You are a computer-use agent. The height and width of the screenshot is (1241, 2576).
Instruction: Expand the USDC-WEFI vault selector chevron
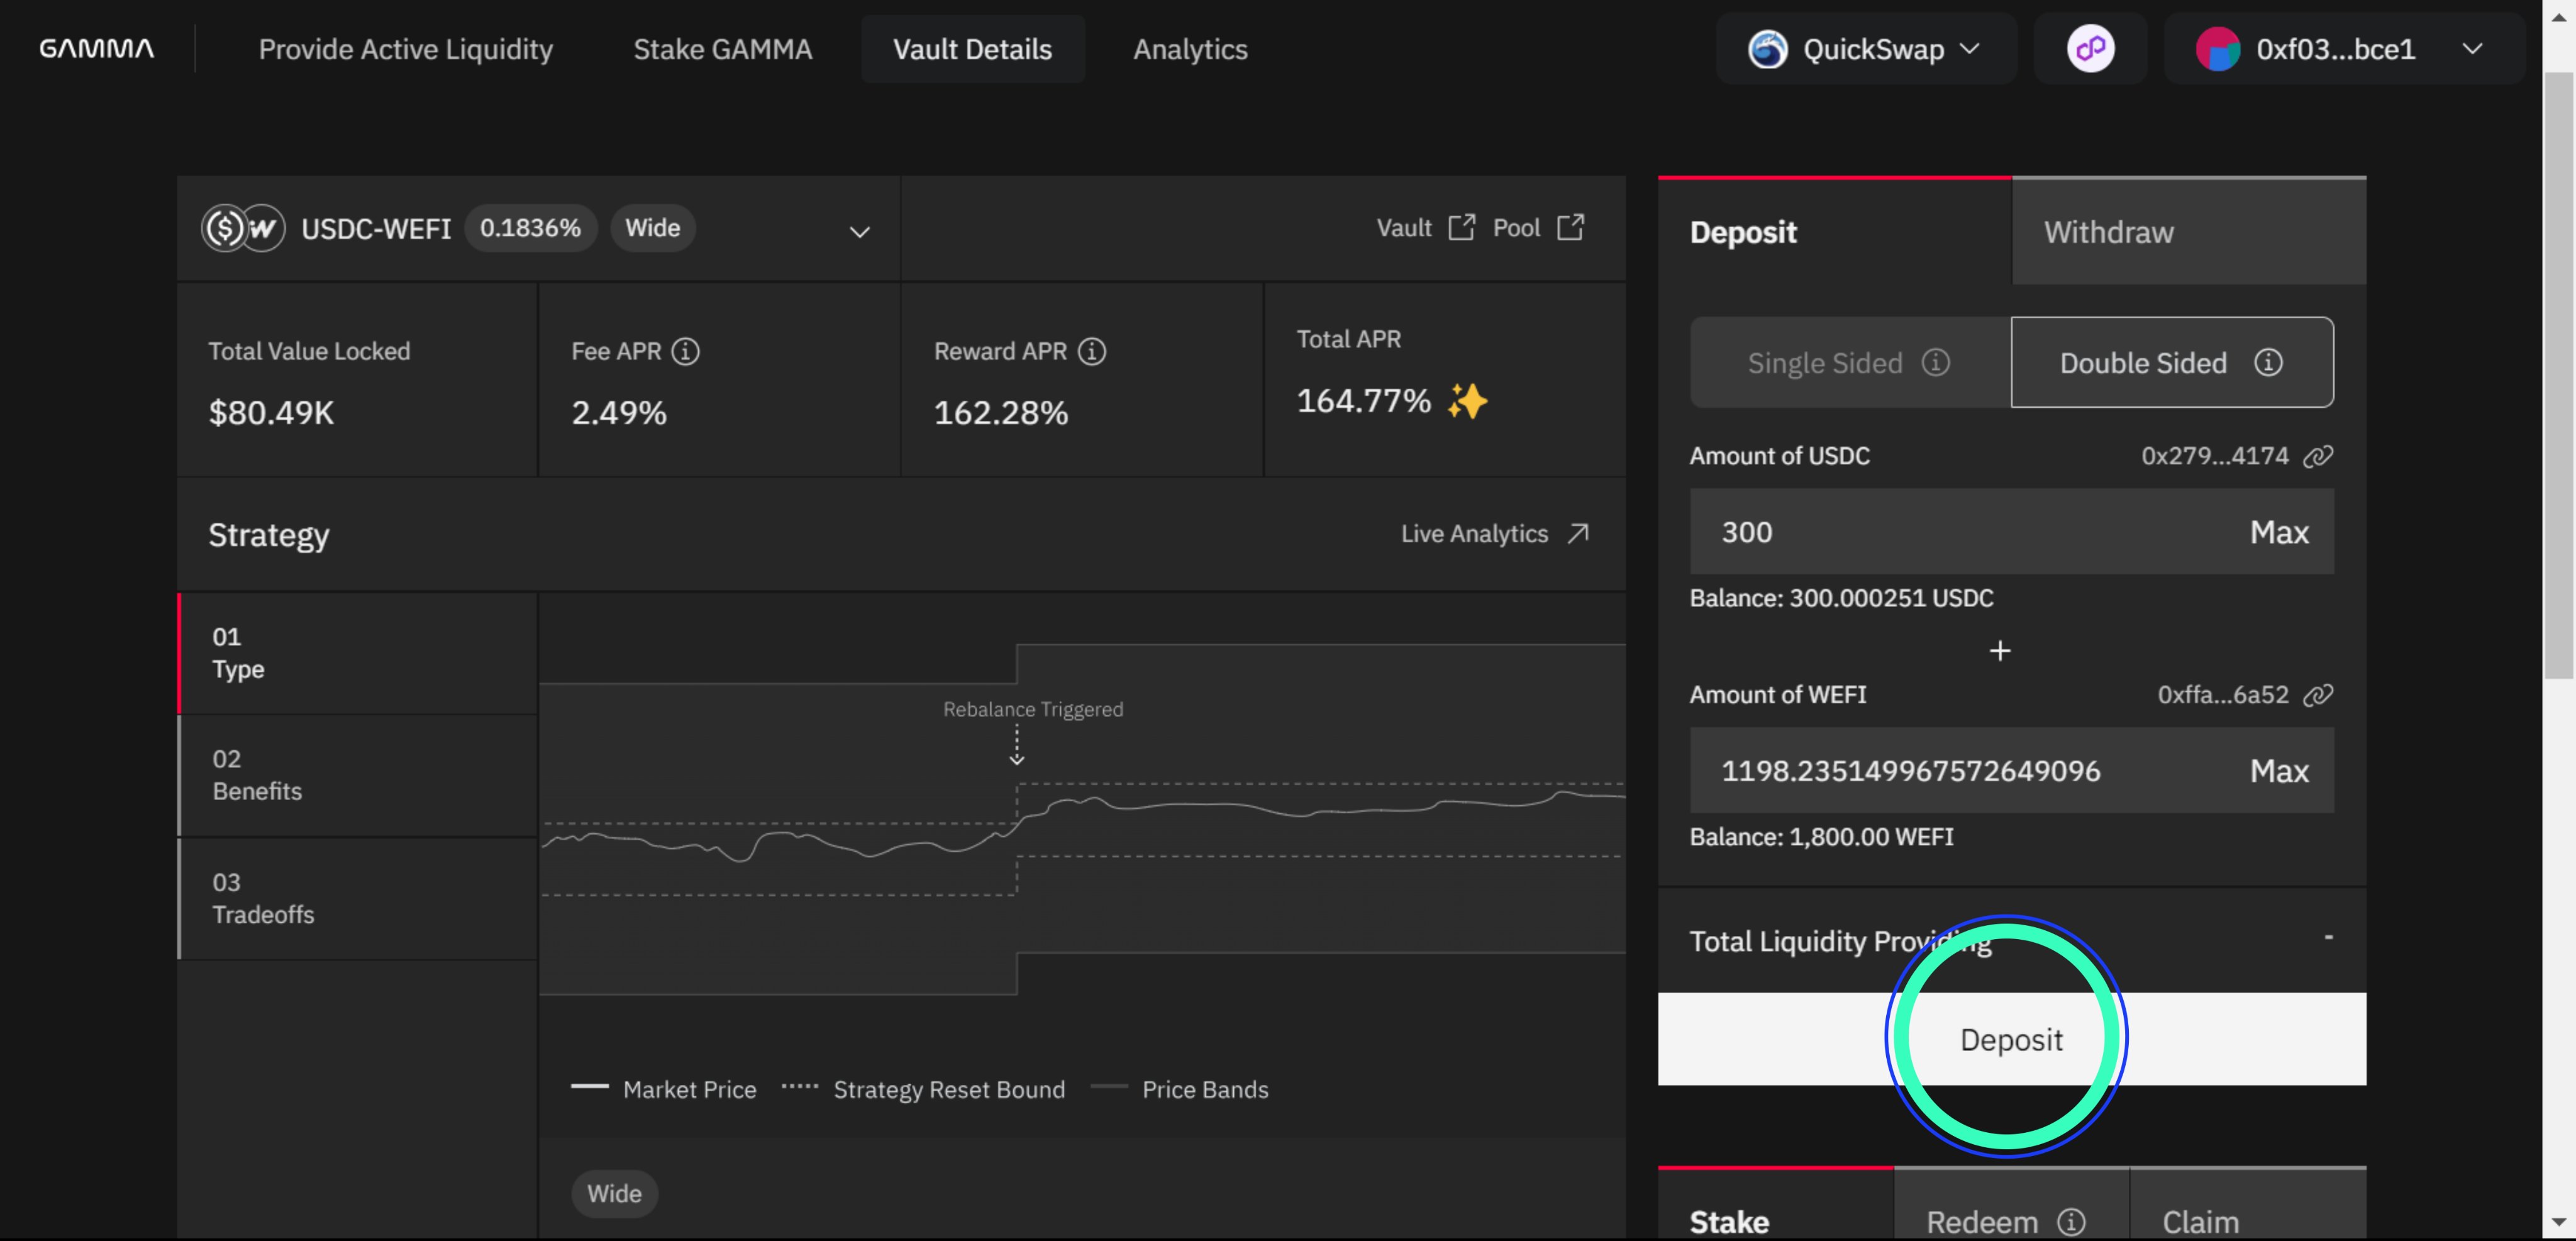coord(859,232)
